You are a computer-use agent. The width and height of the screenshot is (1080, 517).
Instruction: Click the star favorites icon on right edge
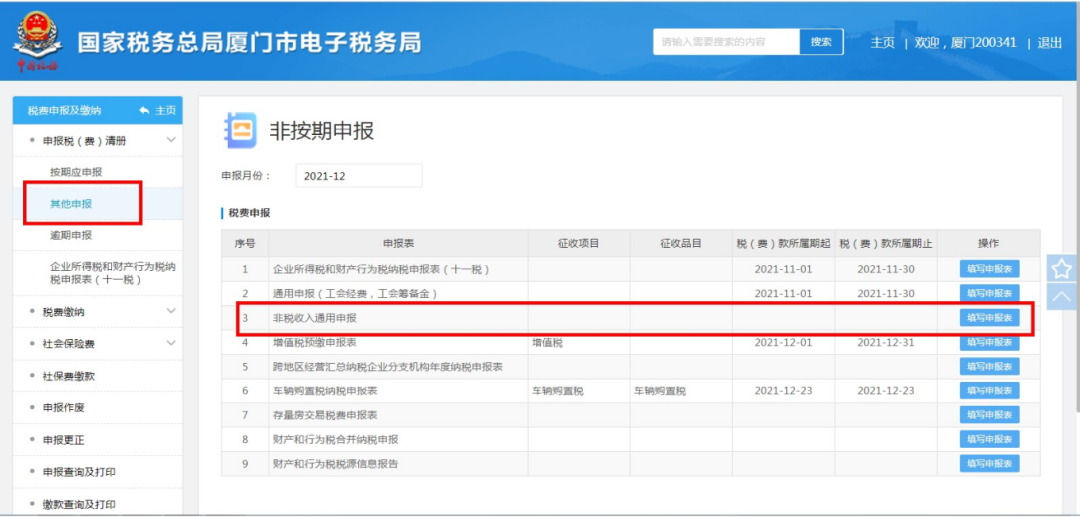point(1062,268)
